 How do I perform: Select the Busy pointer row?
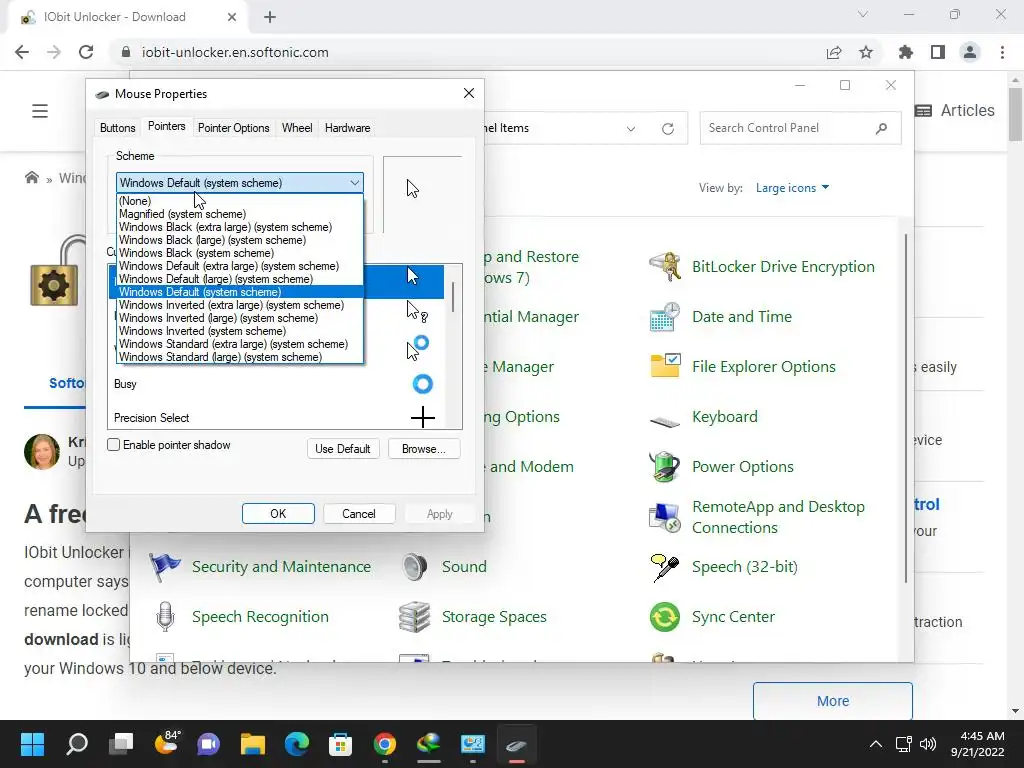277,384
